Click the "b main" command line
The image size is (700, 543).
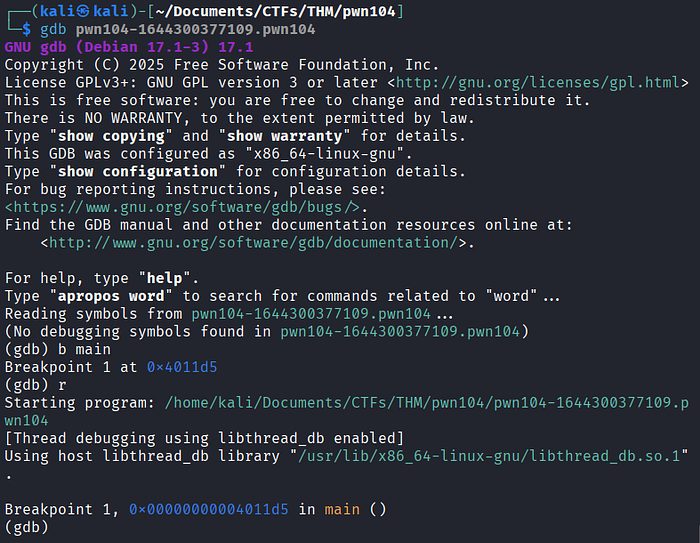tap(58, 349)
